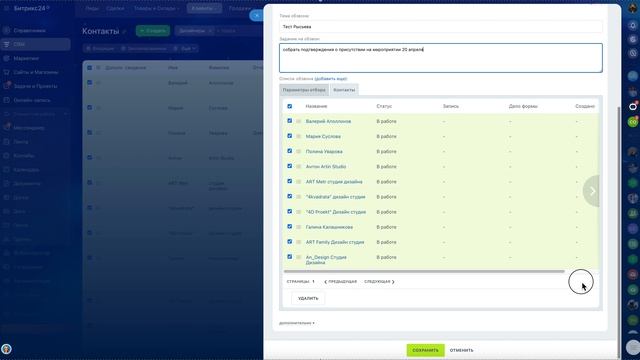Viewport: 640px width, 360px height.
Task: Open the row menu icon for "4D Proekt" Дизайн студия
Action: pyautogui.click(x=298, y=212)
